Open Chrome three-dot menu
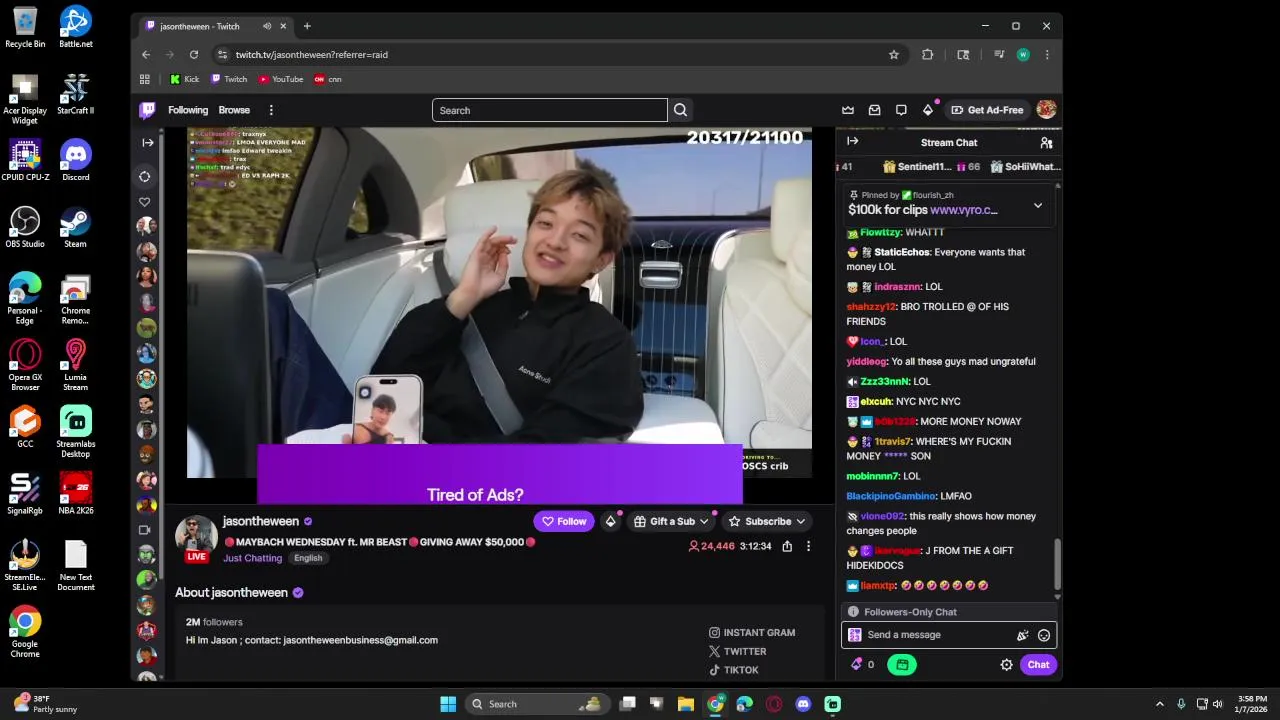Image resolution: width=1280 pixels, height=720 pixels. coord(1047,55)
